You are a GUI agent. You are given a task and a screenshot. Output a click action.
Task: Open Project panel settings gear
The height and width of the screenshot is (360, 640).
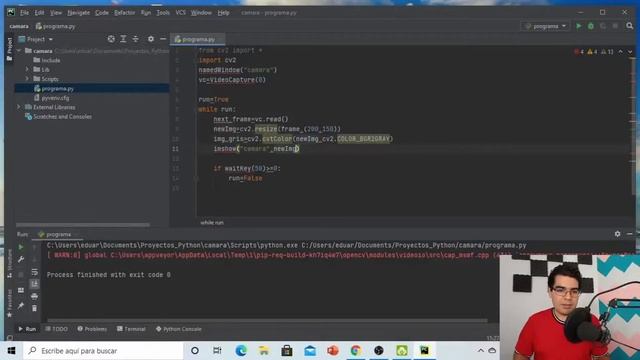pyautogui.click(x=151, y=39)
